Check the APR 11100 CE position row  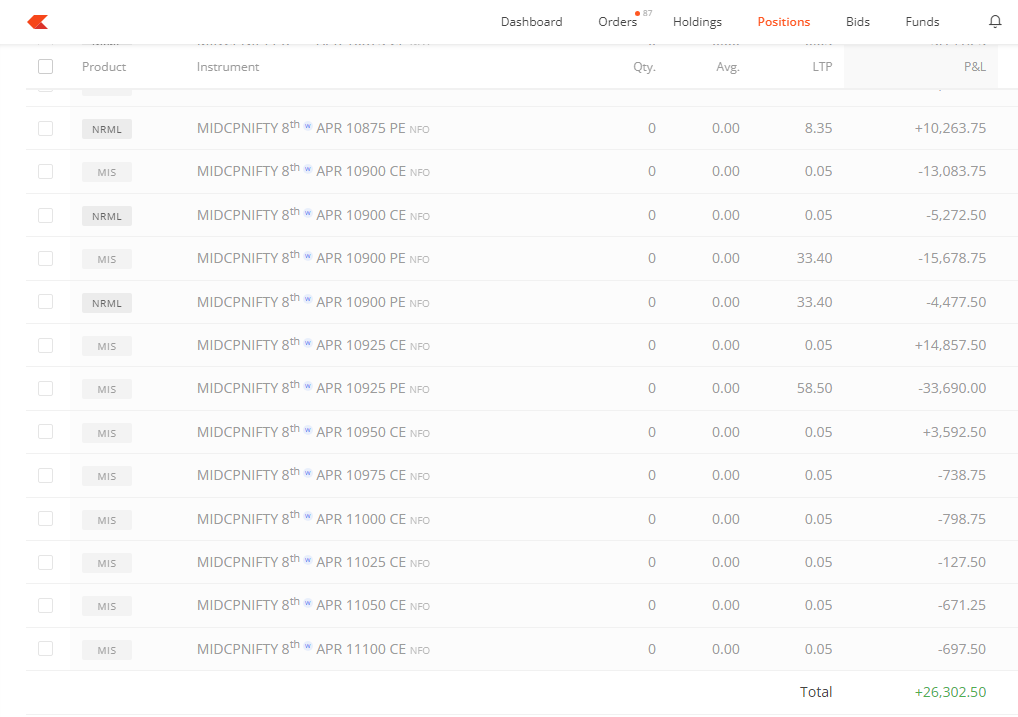click(x=45, y=649)
